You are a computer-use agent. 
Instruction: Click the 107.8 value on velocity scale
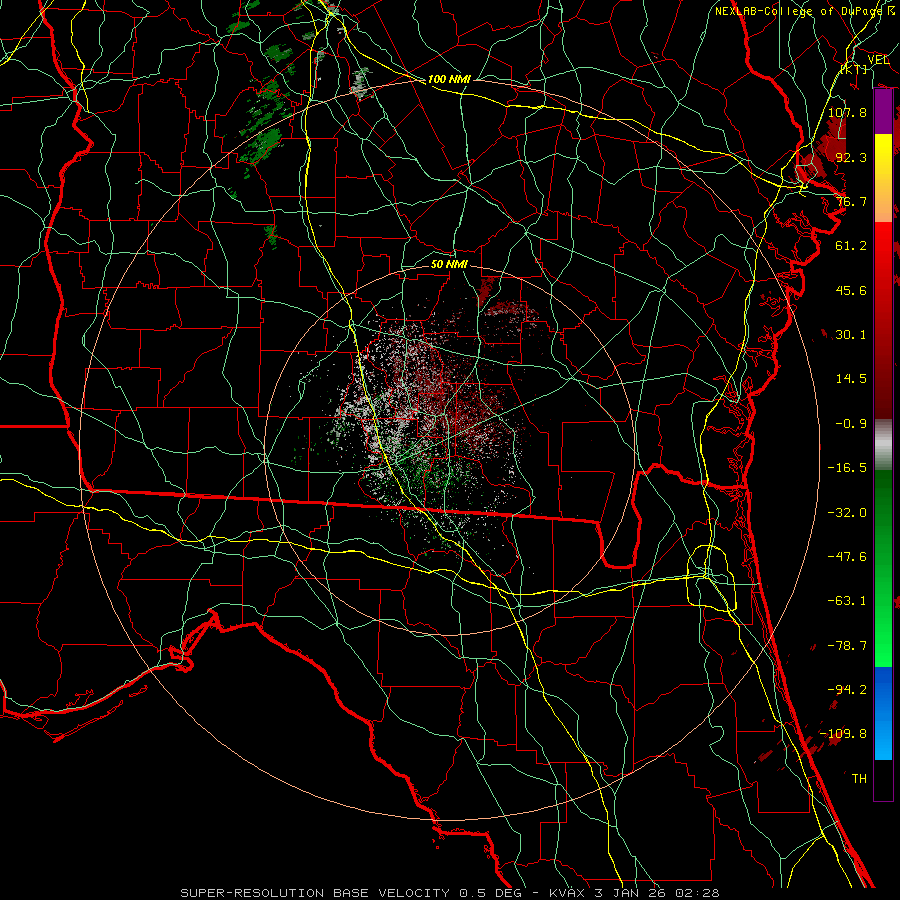(x=847, y=112)
